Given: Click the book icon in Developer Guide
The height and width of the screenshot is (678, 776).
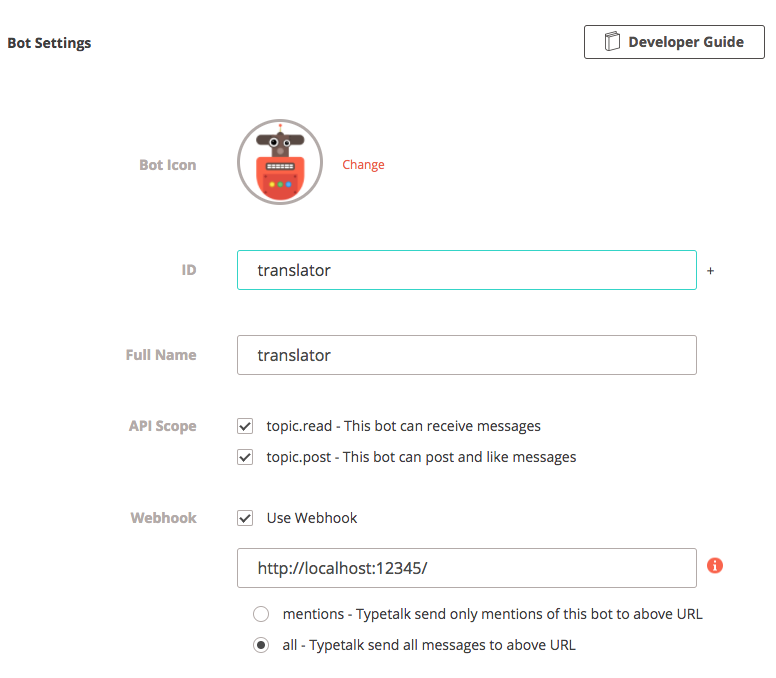Looking at the screenshot, I should click(x=612, y=42).
